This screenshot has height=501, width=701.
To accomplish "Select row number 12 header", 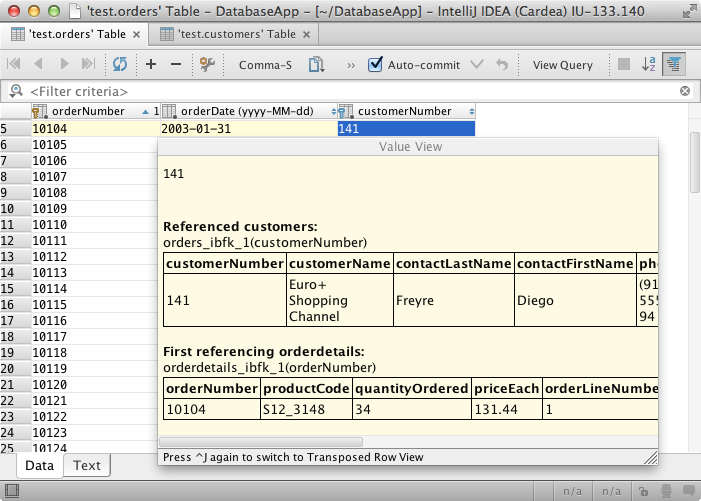I will click(15, 241).
